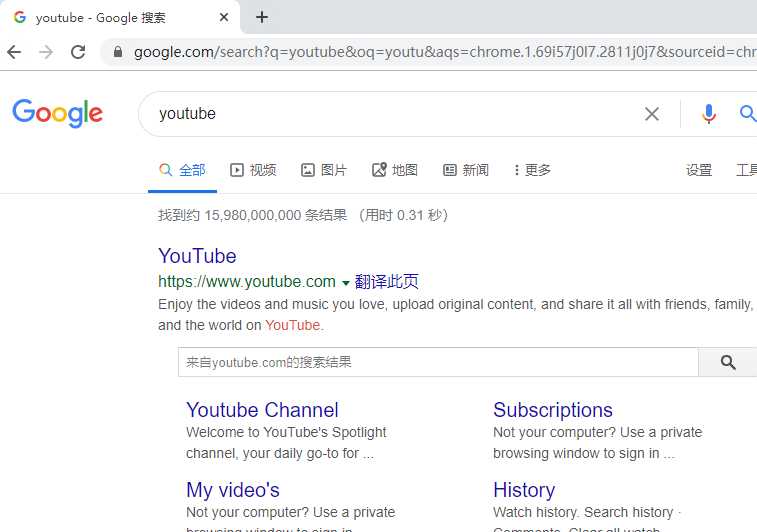The image size is (757, 532).
Task: Open 设置 (Settings) menu
Action: [x=699, y=170]
